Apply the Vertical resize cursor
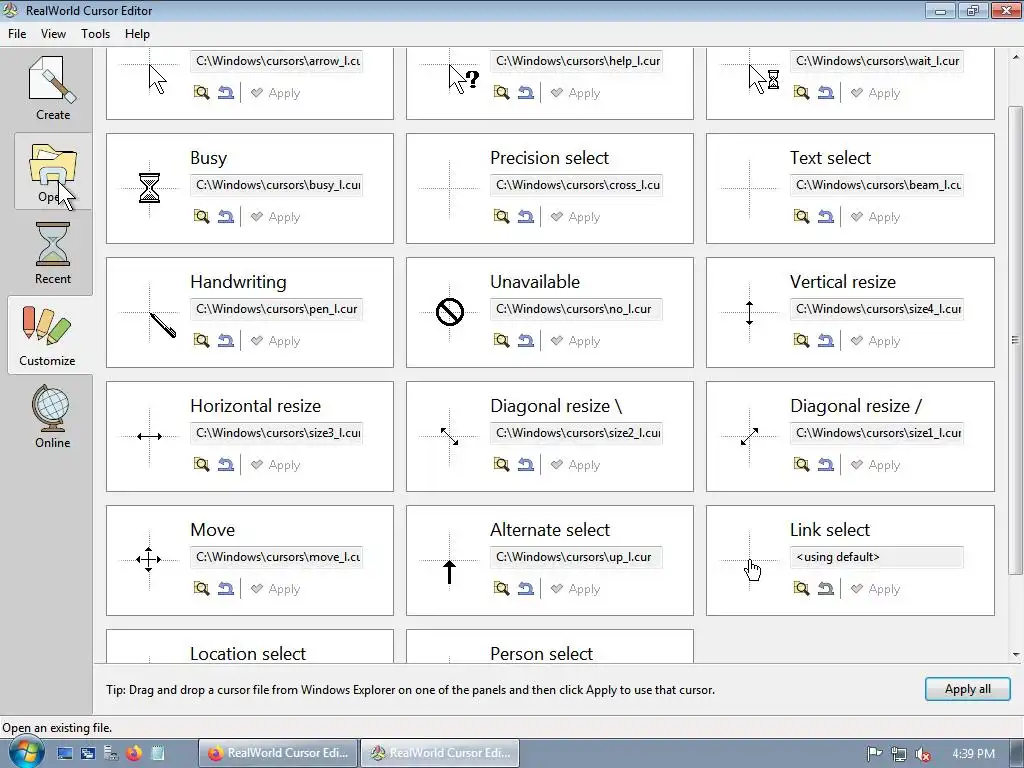1024x768 pixels. coord(875,341)
